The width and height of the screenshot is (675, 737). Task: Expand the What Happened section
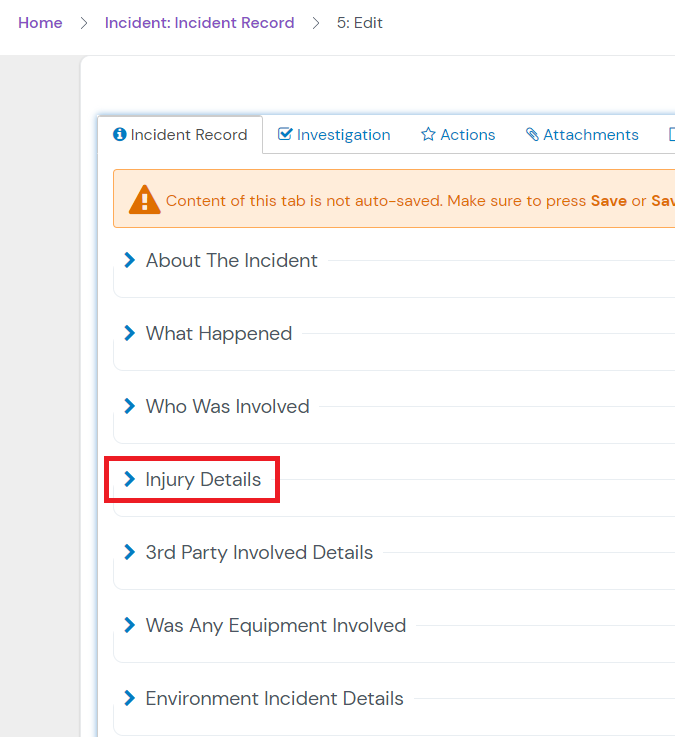[x=129, y=333]
